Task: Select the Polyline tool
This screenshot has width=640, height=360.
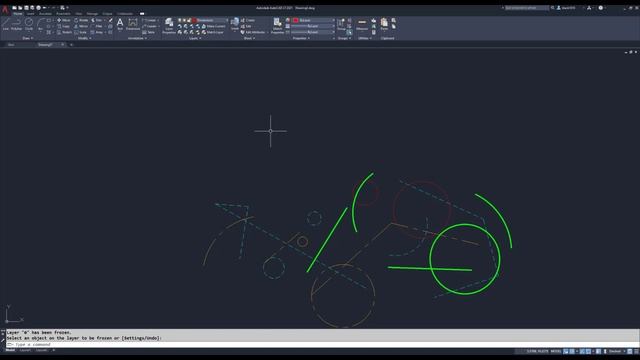Action: pos(16,24)
